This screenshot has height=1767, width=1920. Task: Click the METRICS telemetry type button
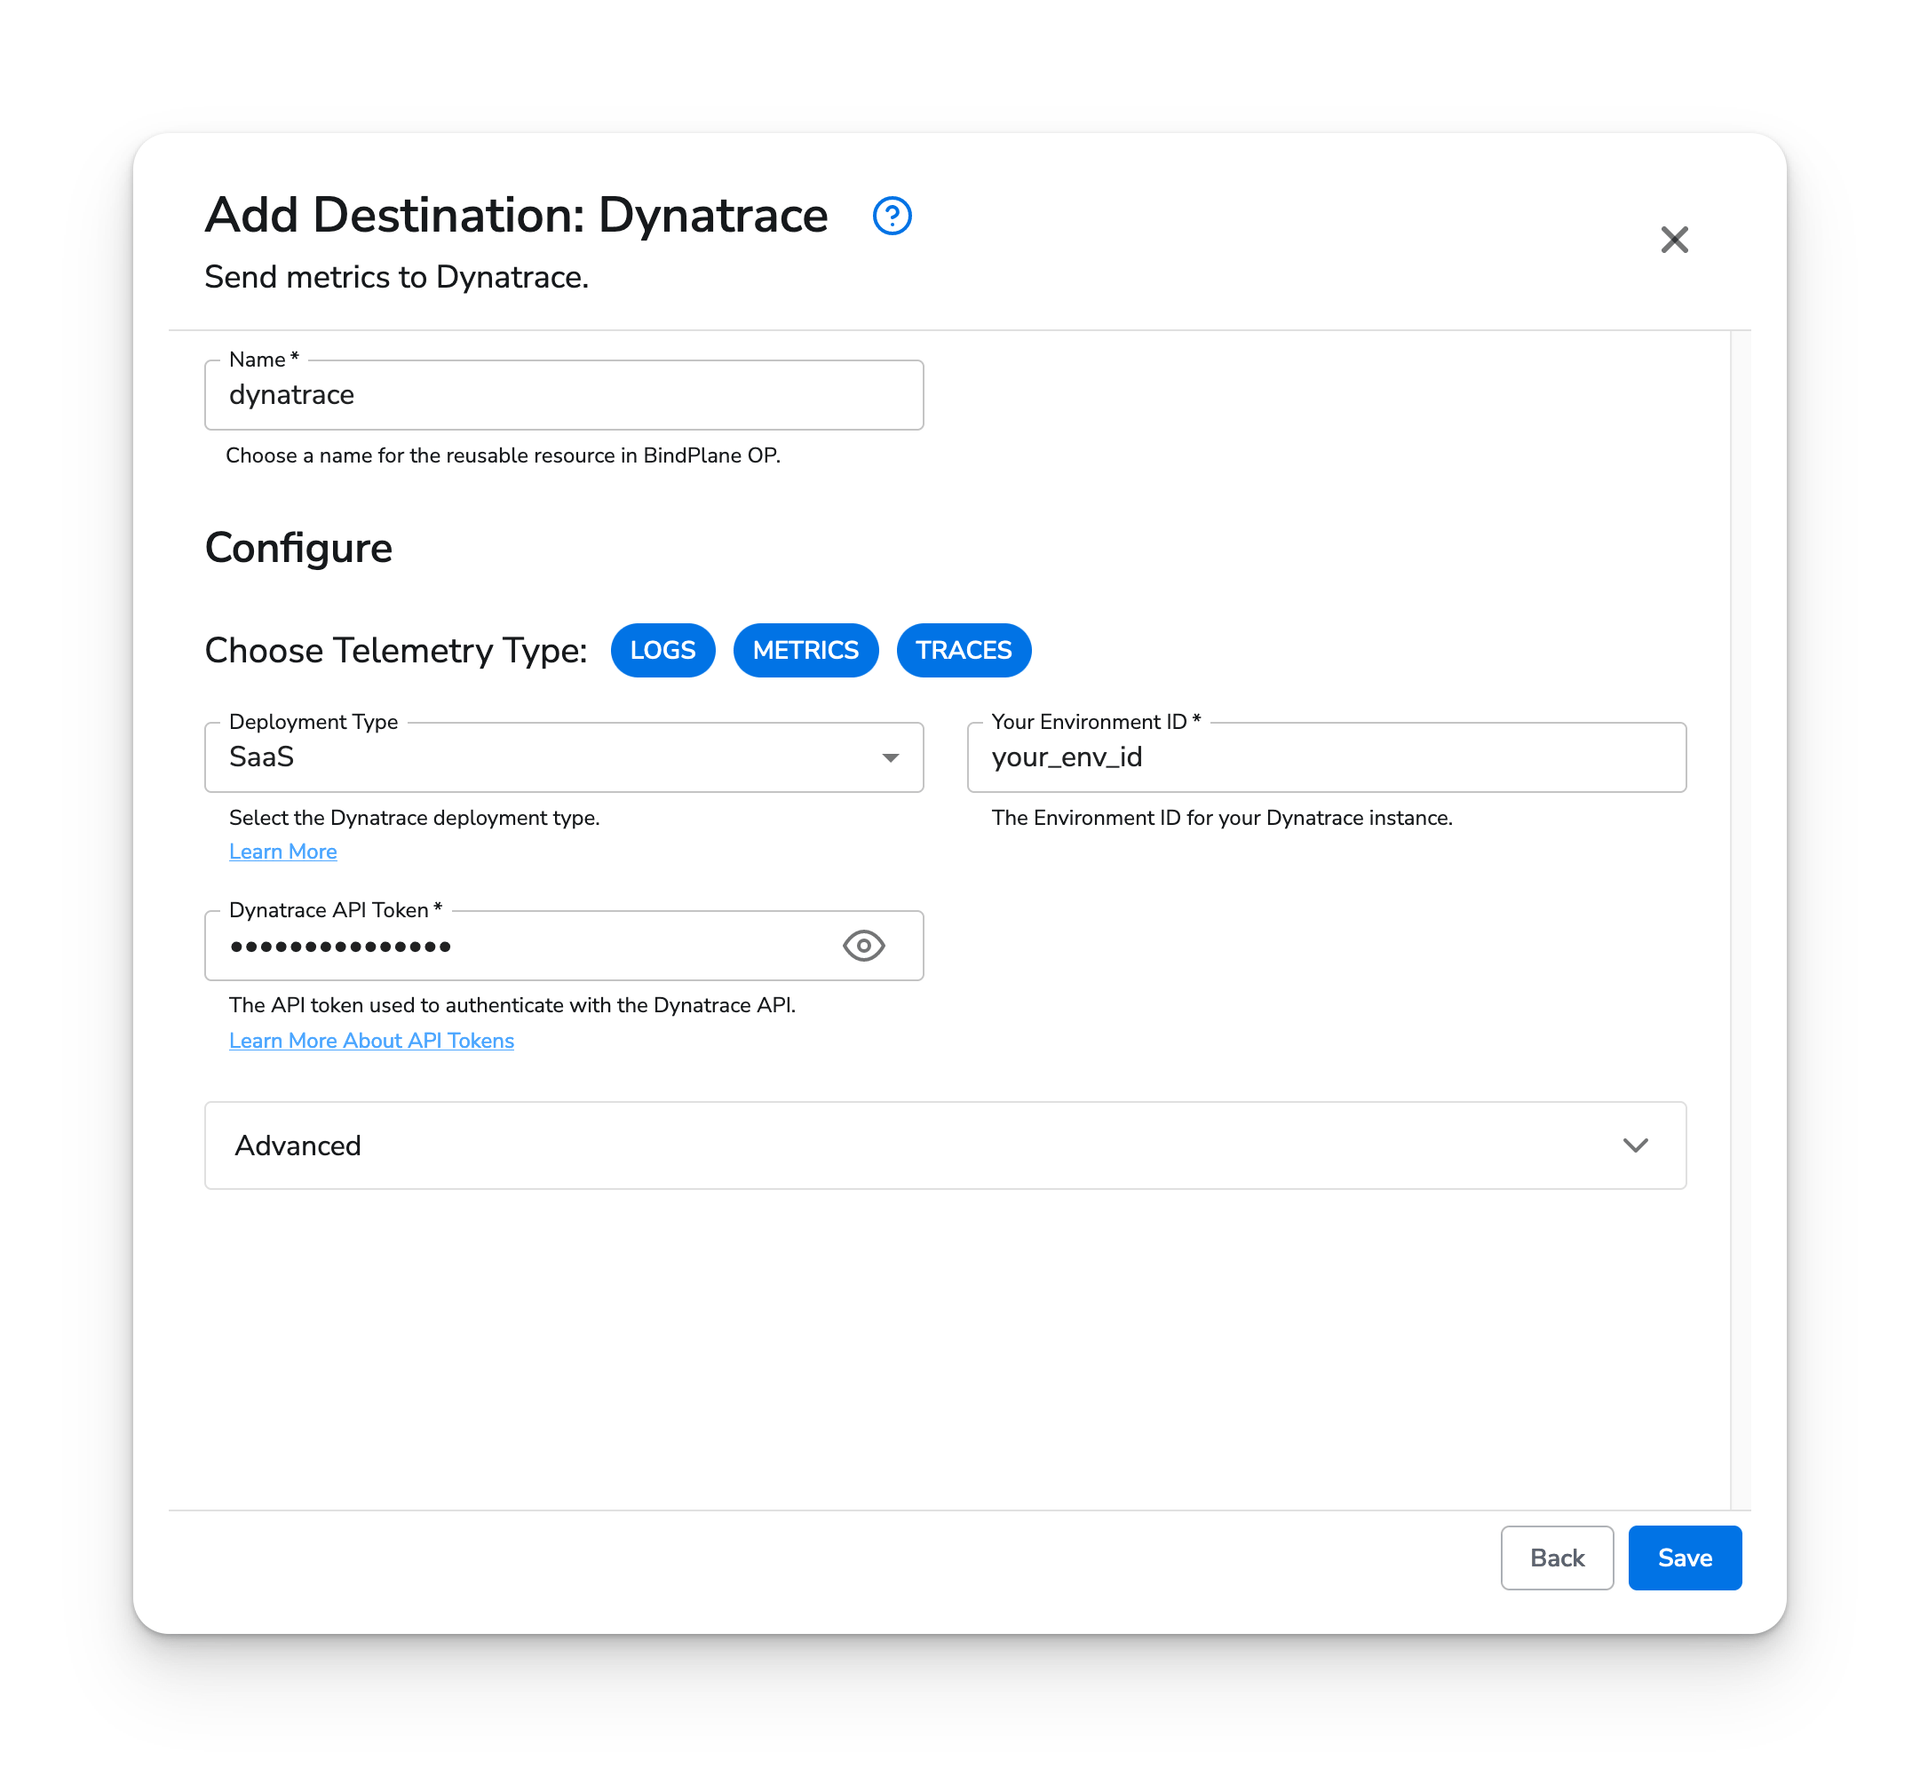(806, 650)
